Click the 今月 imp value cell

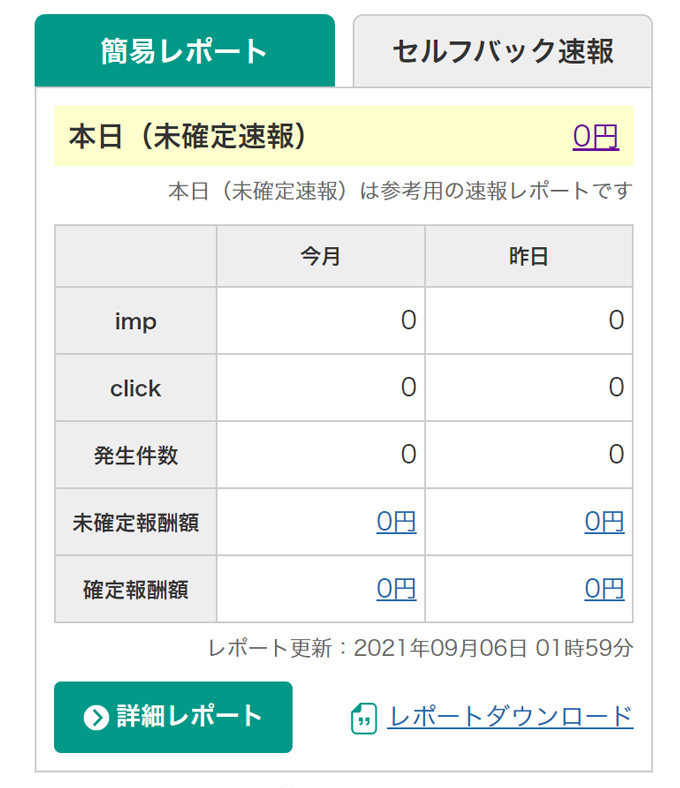(321, 321)
